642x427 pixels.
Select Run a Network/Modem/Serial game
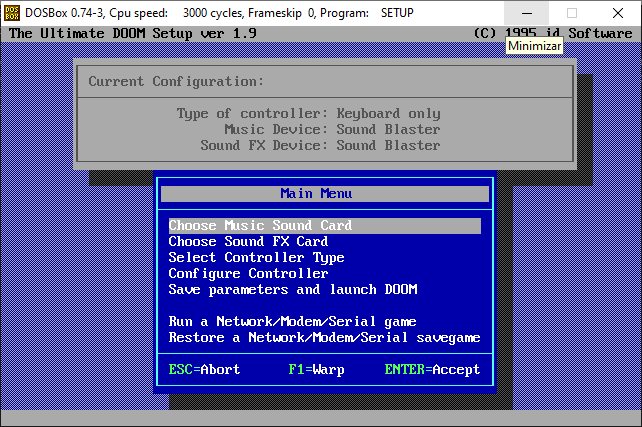point(292,322)
